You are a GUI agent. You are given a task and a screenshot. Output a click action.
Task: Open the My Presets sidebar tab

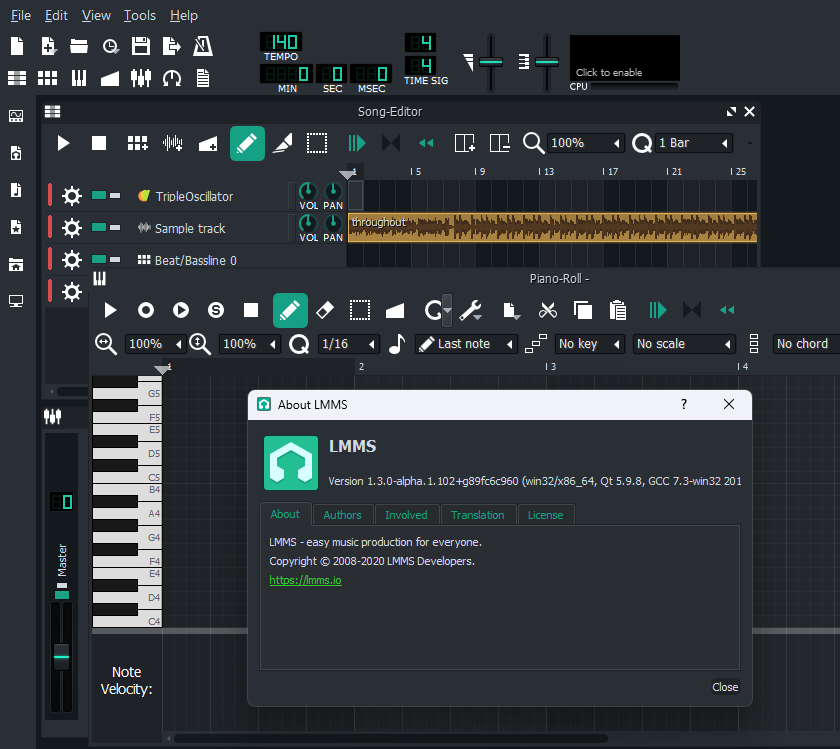[16, 227]
